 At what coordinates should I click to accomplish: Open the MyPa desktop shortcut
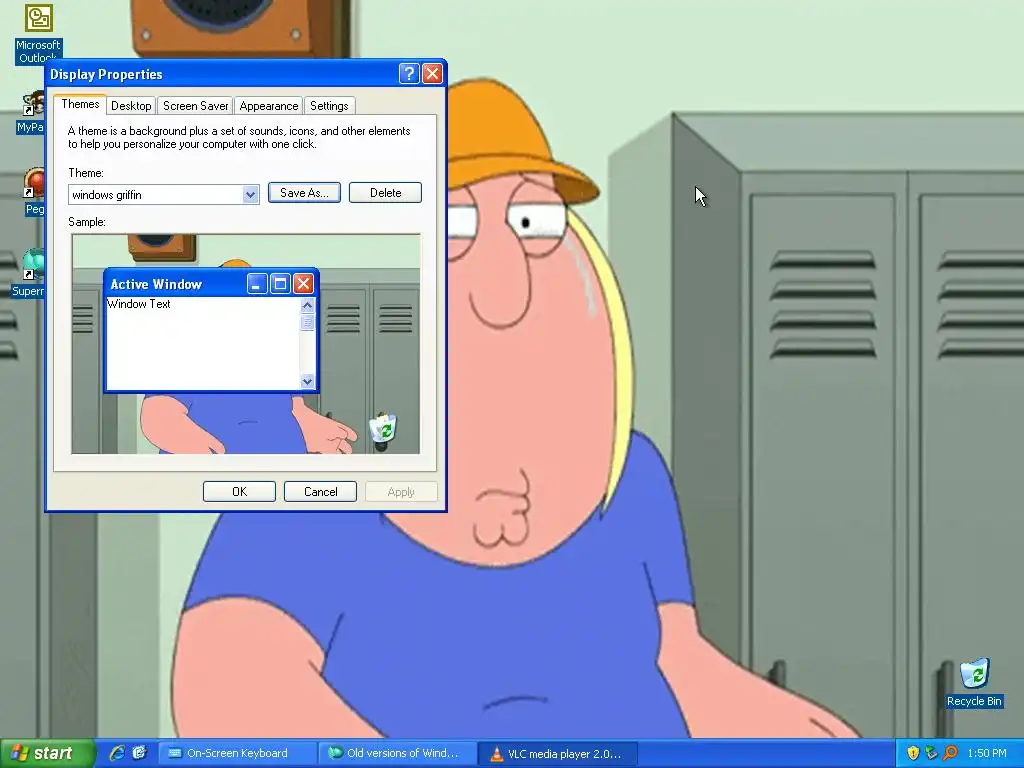tap(31, 112)
